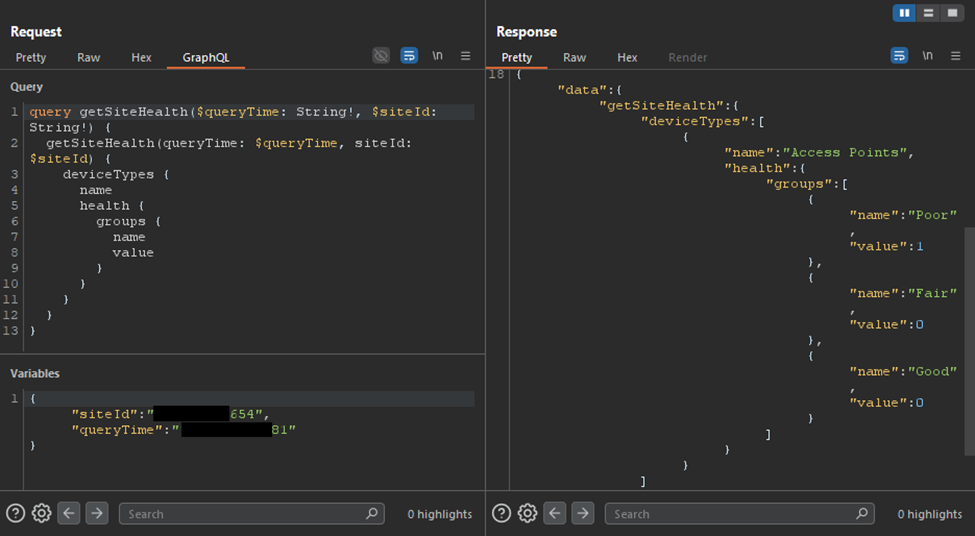Click "Poor" name value in Response
The height and width of the screenshot is (536, 975).
(x=932, y=215)
